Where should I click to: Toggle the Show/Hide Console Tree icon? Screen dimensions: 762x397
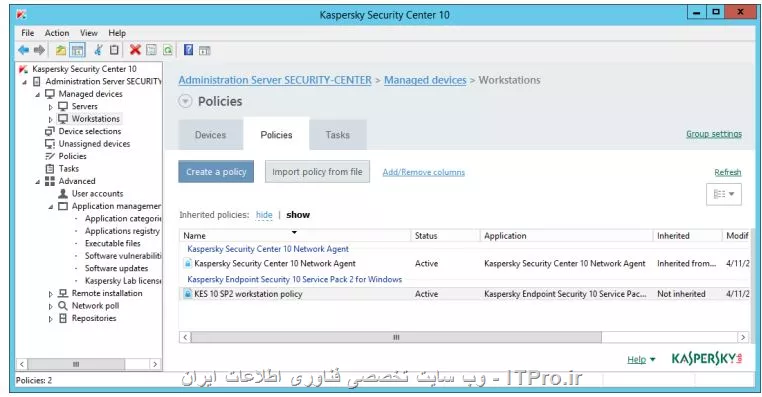point(77,50)
